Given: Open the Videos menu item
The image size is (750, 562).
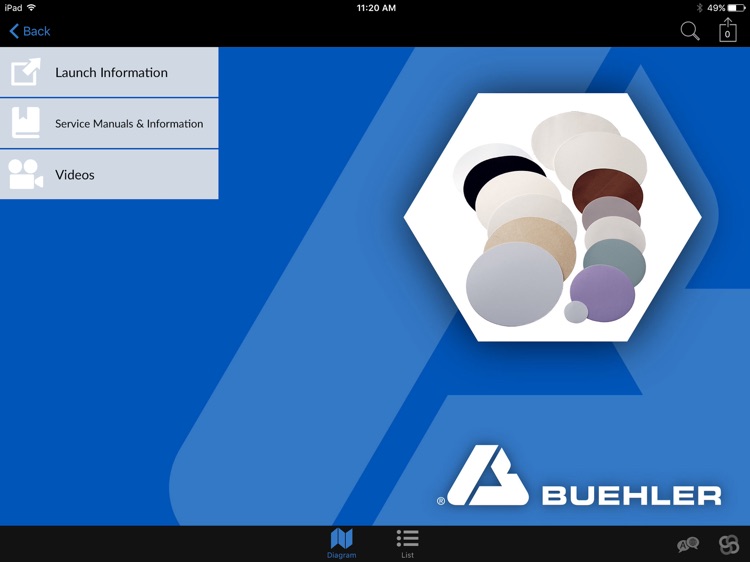Looking at the screenshot, I should [x=109, y=175].
